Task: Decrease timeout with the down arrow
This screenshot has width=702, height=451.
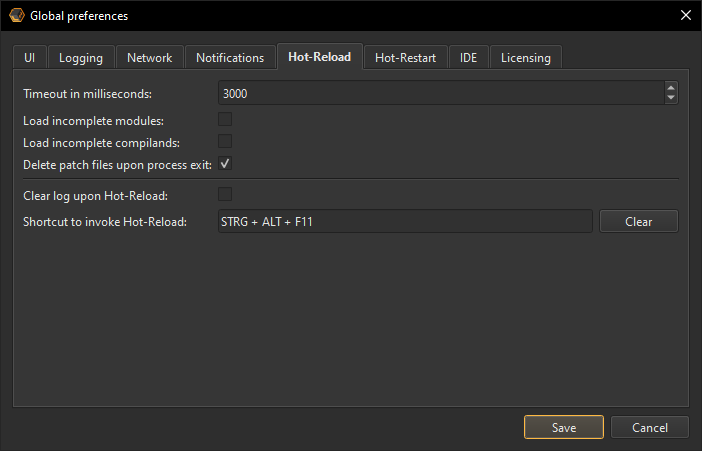Action: [671, 98]
